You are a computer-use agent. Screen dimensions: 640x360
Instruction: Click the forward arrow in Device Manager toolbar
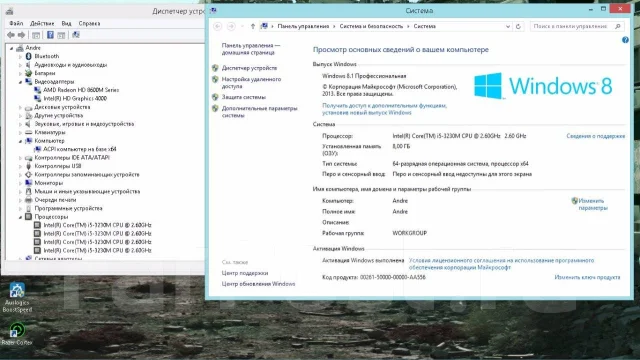click(x=21, y=35)
